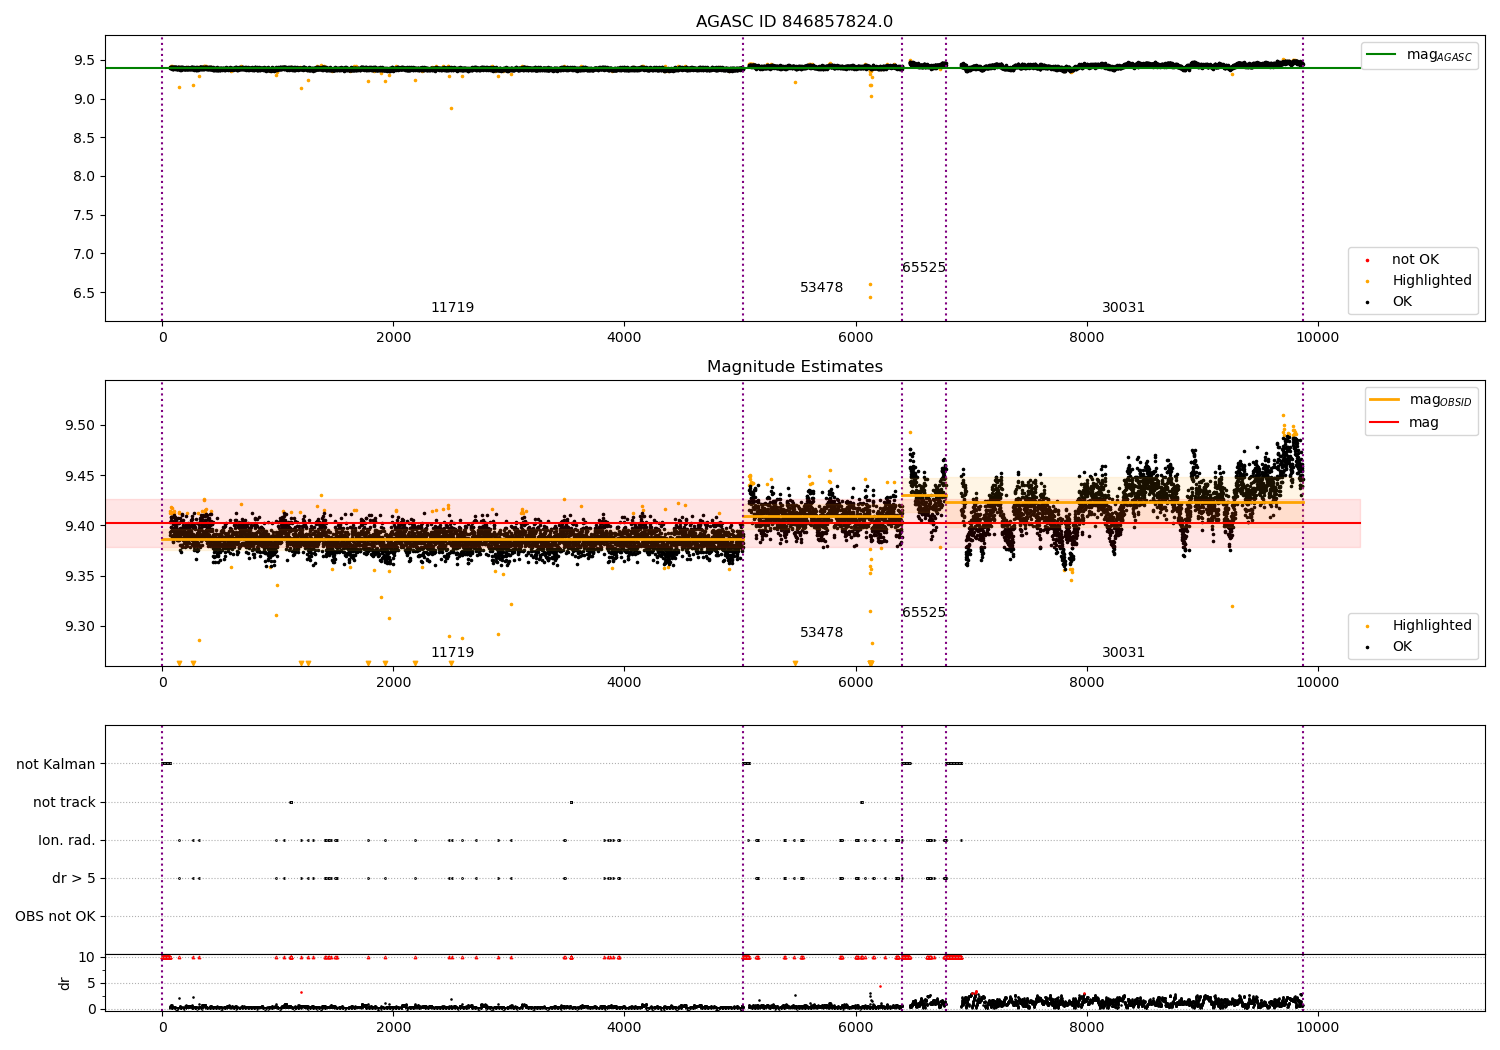This screenshot has height=1050, width=1500.
Task: Click the 5 tick on the dr axis
Action: [x=92, y=983]
